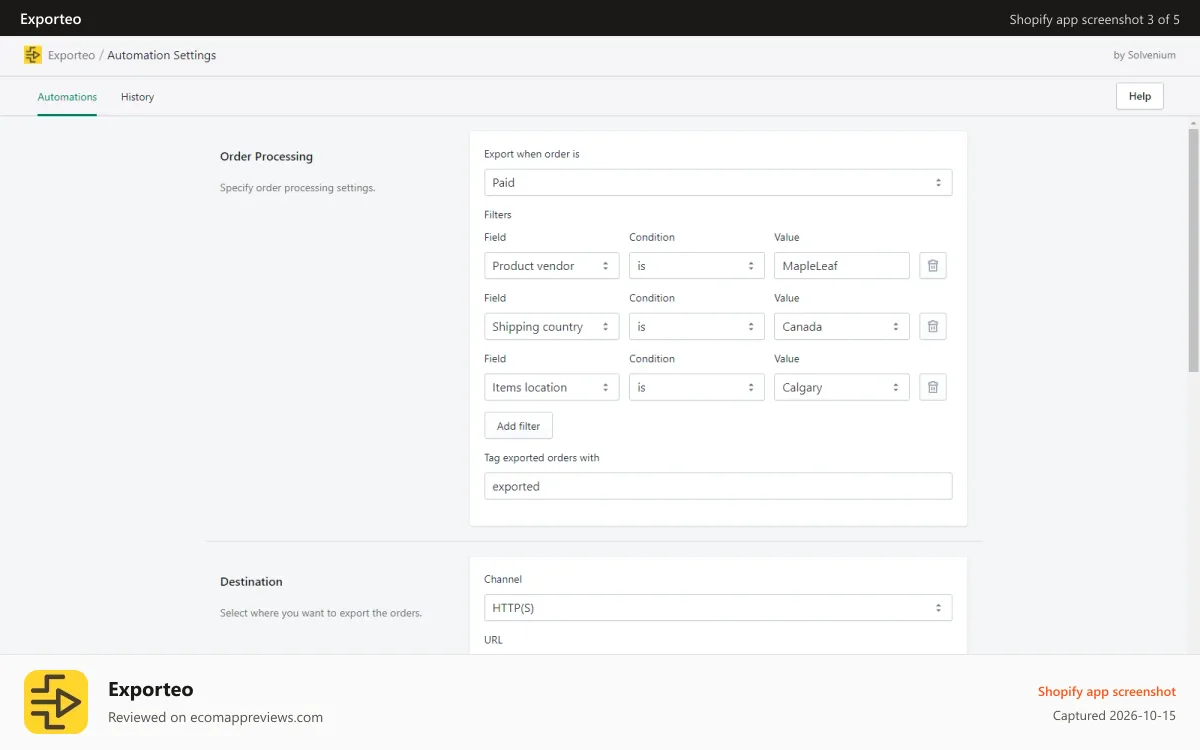Image resolution: width=1200 pixels, height=750 pixels.
Task: Click the 'Filters' label
Action: point(497,214)
